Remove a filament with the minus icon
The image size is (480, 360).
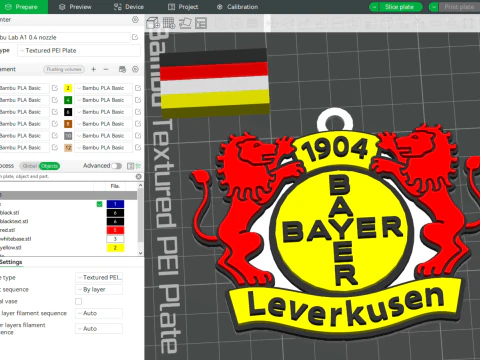(106, 69)
